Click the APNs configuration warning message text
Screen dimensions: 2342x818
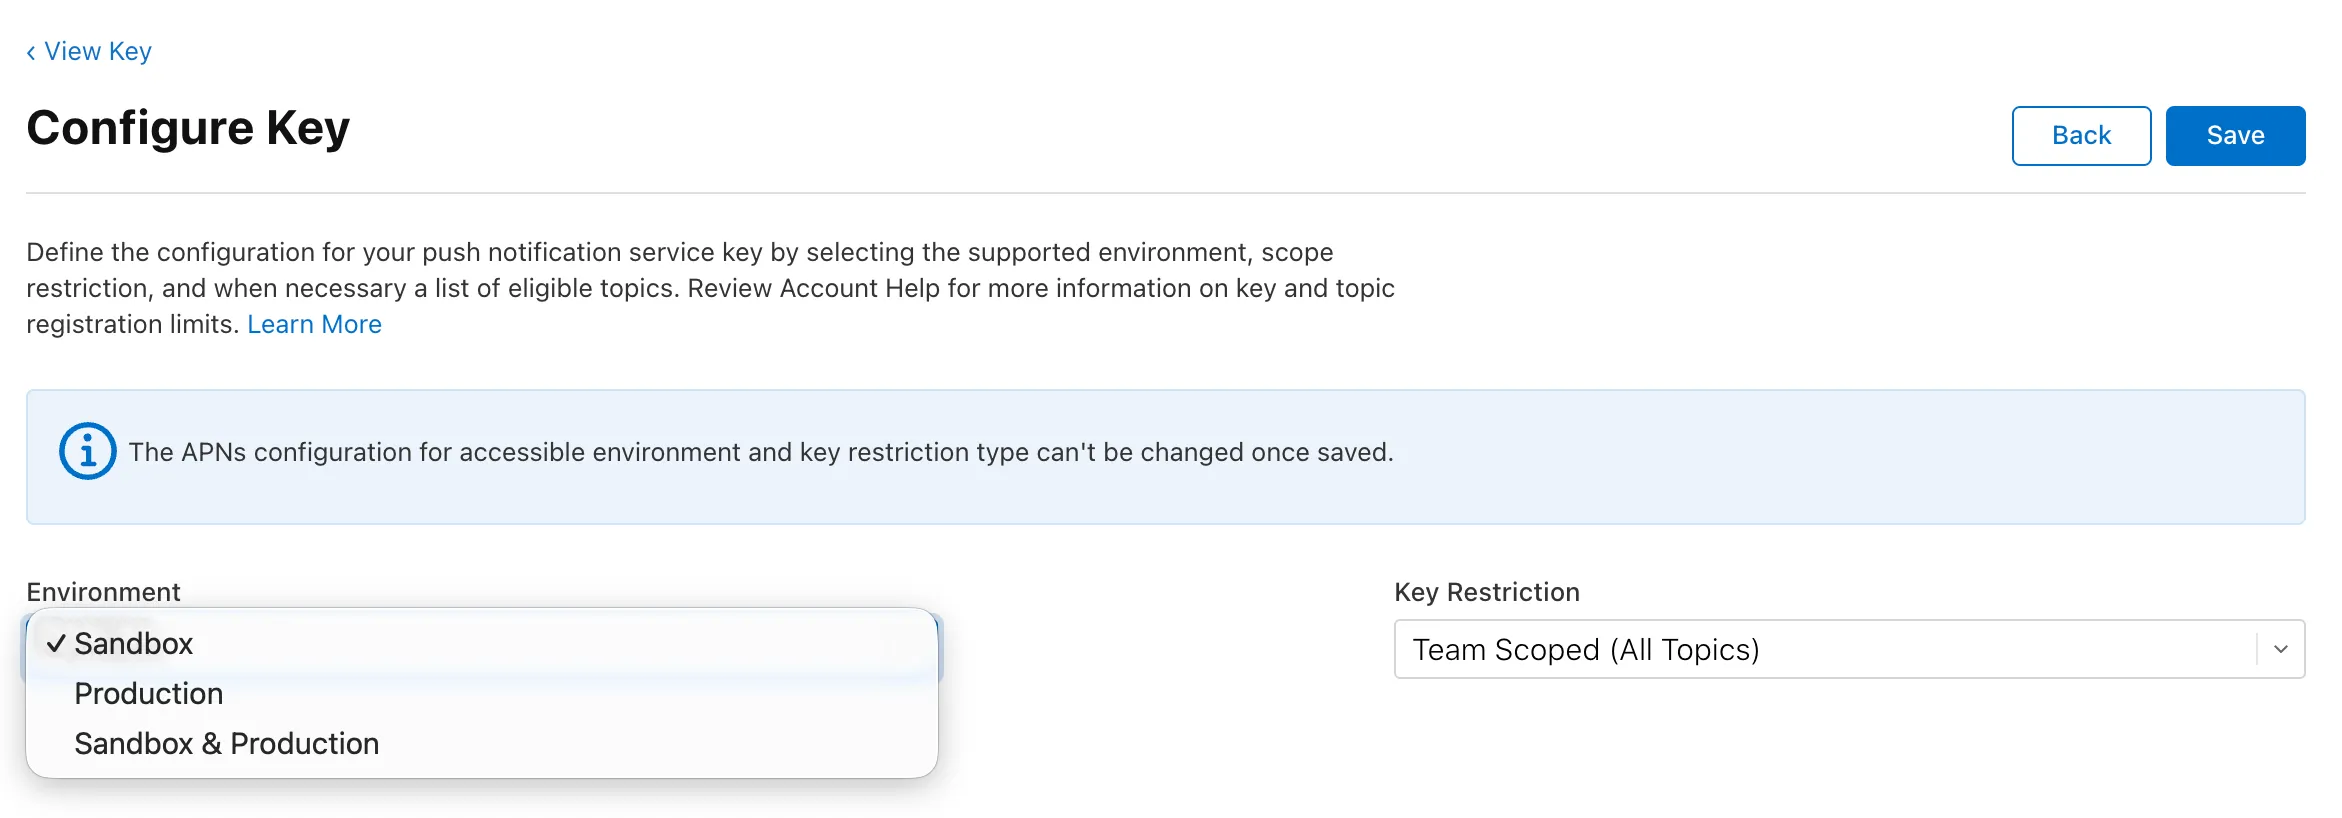point(760,453)
